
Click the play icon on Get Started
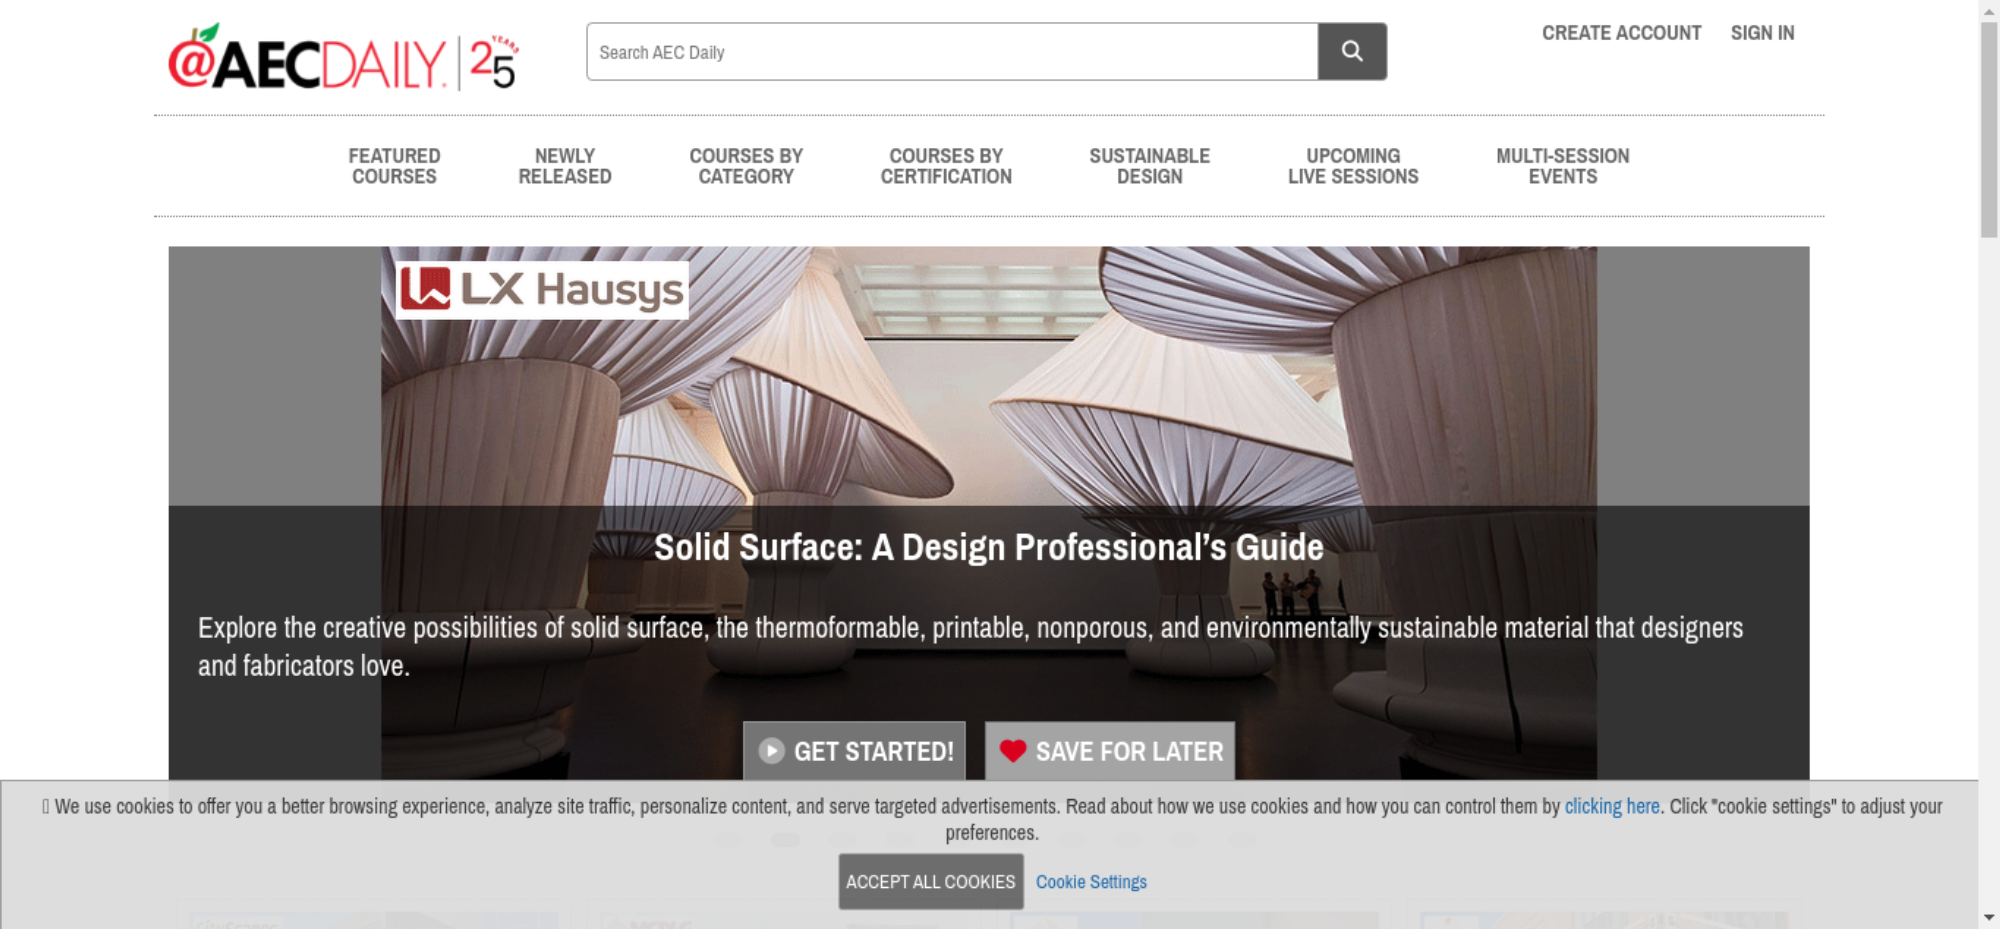pyautogui.click(x=771, y=751)
